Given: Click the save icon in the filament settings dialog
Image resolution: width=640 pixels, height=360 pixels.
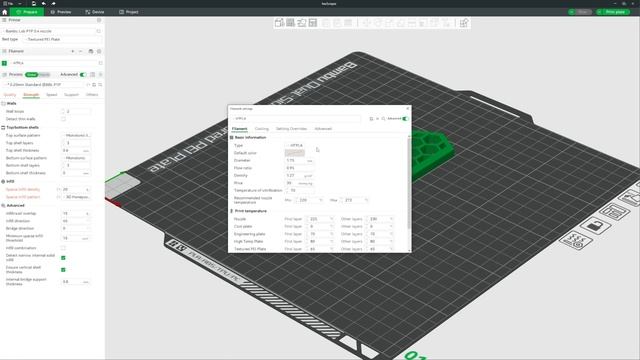Looking at the screenshot, I should pyautogui.click(x=371, y=119).
